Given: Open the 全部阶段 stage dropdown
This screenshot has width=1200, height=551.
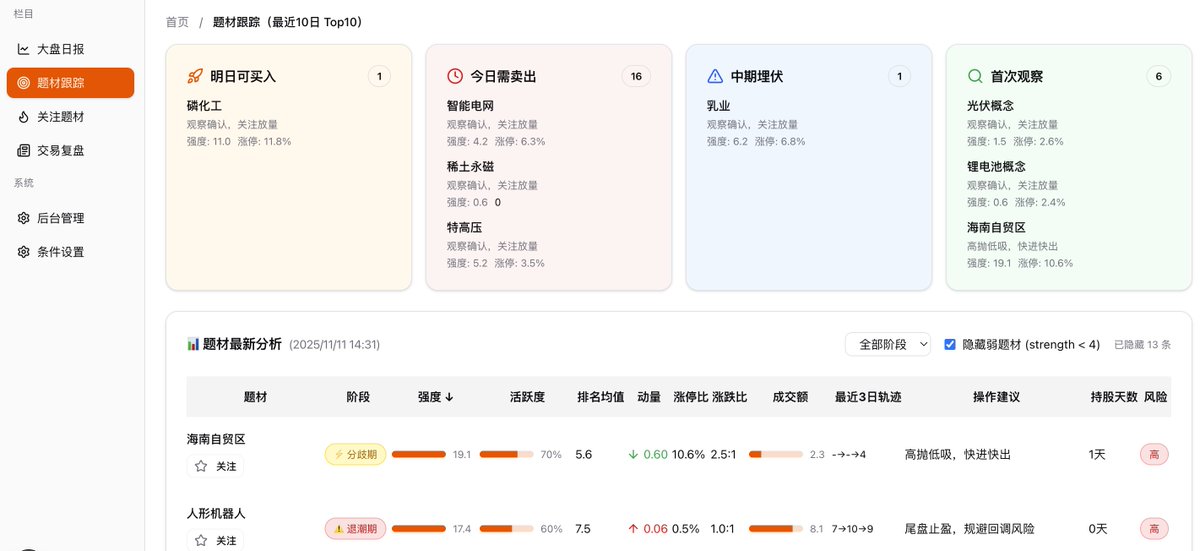Looking at the screenshot, I should coord(888,344).
